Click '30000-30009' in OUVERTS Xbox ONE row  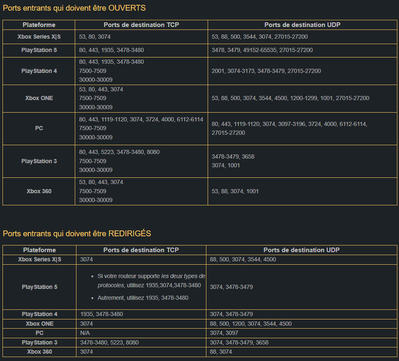pos(96,107)
